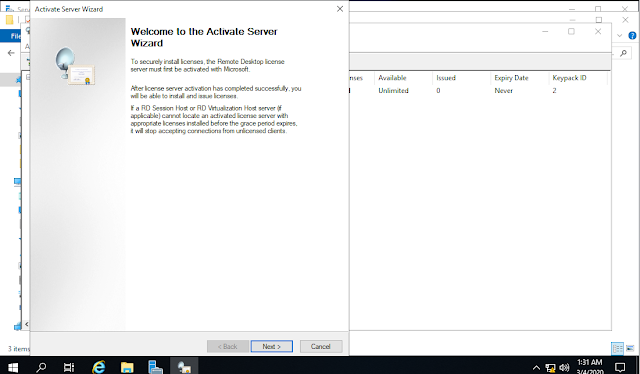Open the volume speaker tray icon

(x=564, y=368)
